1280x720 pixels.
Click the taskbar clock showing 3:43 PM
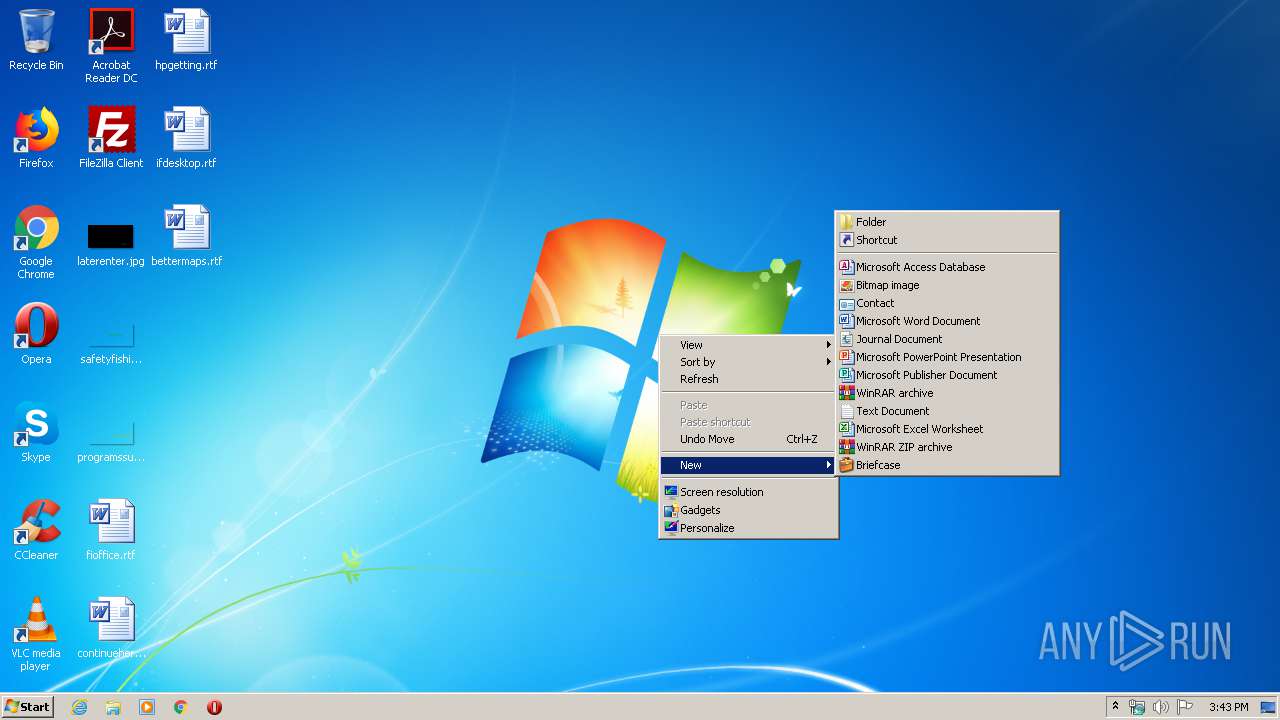click(x=1228, y=707)
